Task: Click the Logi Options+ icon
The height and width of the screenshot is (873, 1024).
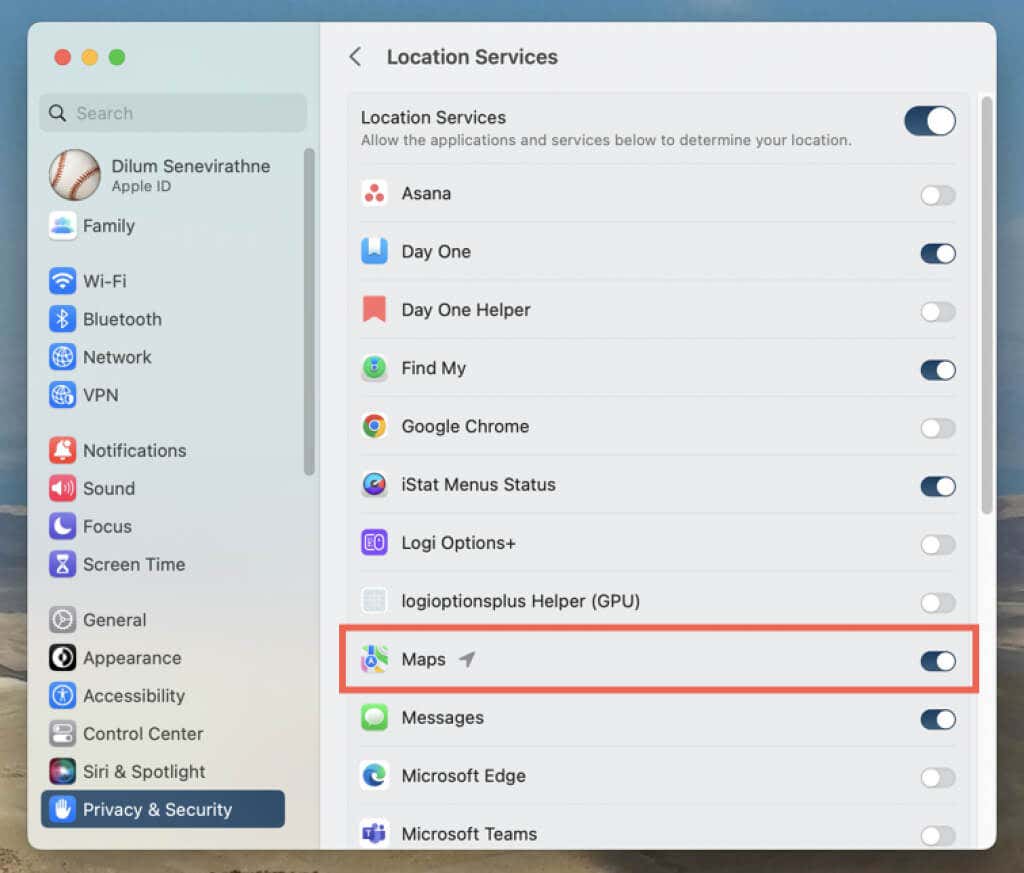Action: (374, 543)
